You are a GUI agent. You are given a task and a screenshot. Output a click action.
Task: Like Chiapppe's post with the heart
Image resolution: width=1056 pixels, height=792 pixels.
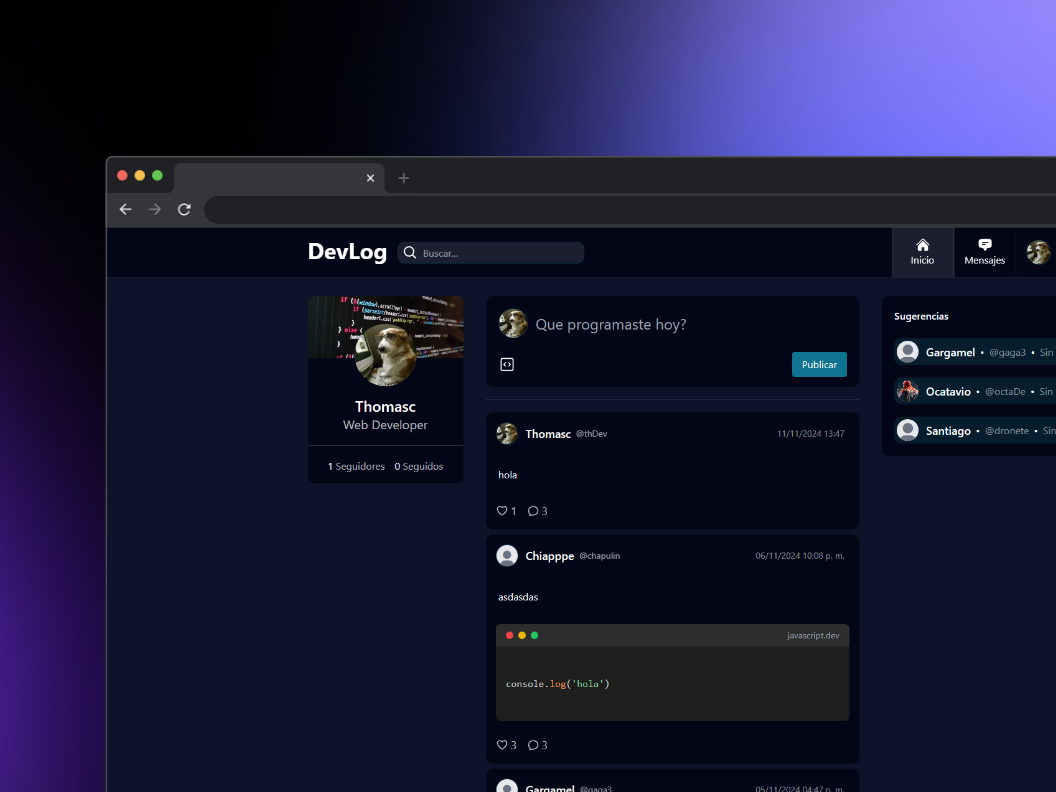[x=502, y=745]
